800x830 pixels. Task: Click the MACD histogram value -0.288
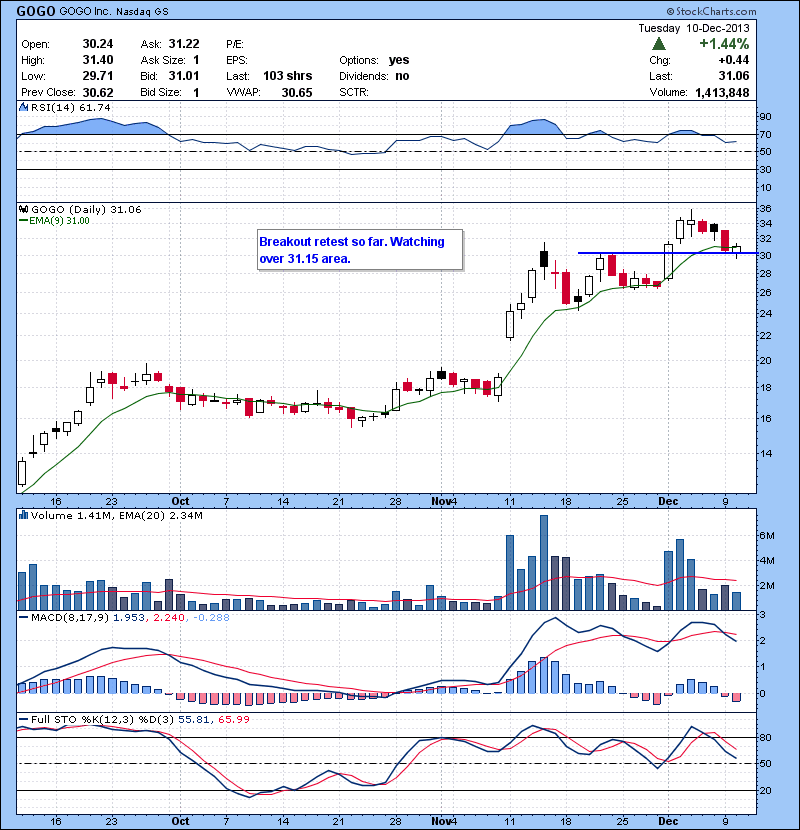click(211, 617)
